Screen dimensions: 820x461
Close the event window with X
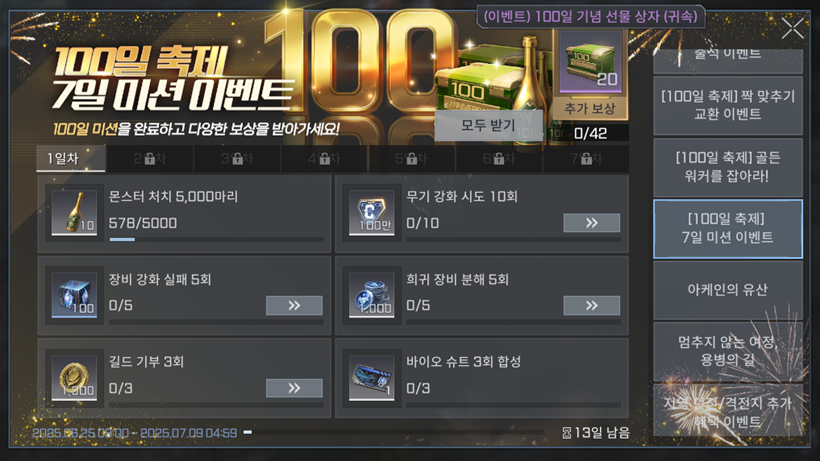click(x=792, y=28)
